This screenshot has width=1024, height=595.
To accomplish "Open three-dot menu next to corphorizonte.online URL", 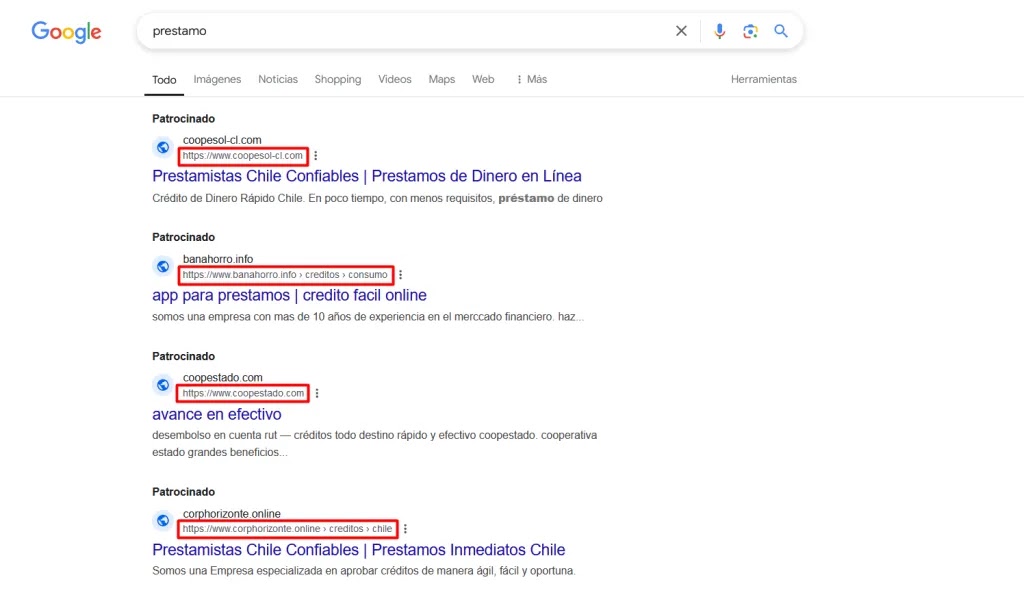I will pos(405,528).
